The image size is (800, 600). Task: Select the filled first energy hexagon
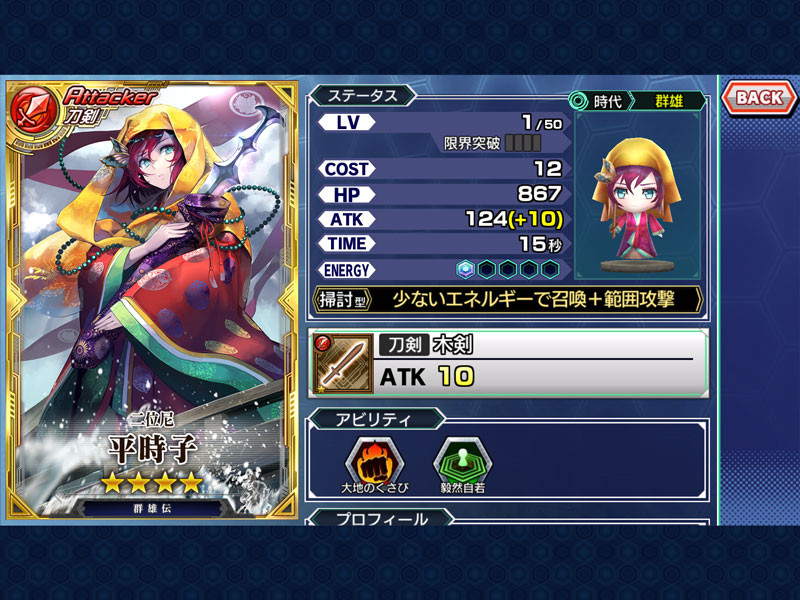[x=465, y=269]
